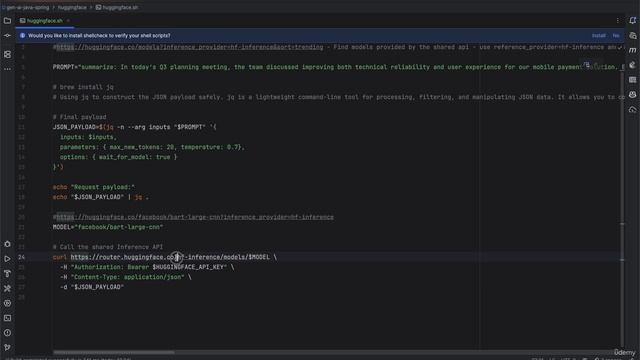Open the Structure tool window icon
Image resolution: width=640 pixels, height=360 pixels.
coord(7,54)
